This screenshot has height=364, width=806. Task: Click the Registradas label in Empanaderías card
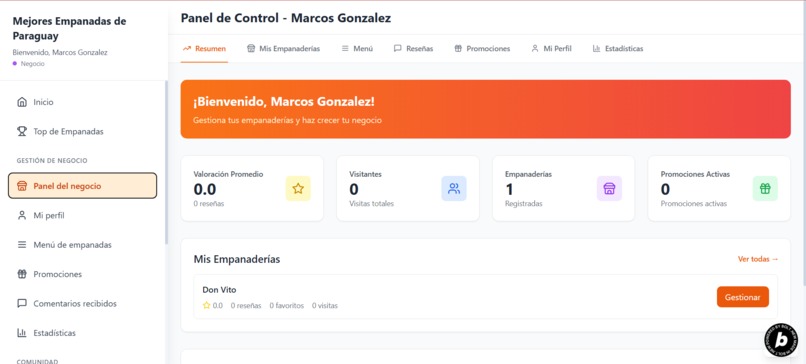pos(523,204)
